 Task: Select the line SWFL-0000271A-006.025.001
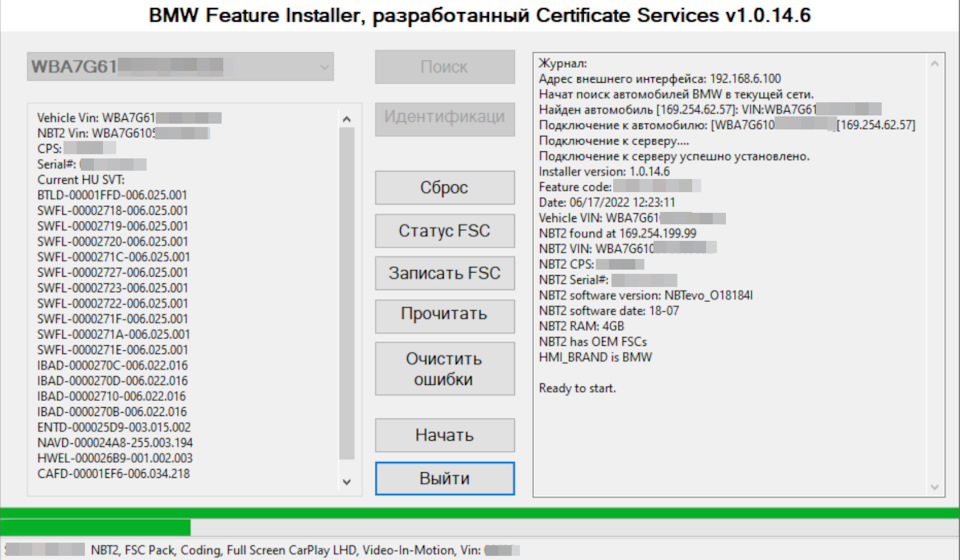(114, 334)
